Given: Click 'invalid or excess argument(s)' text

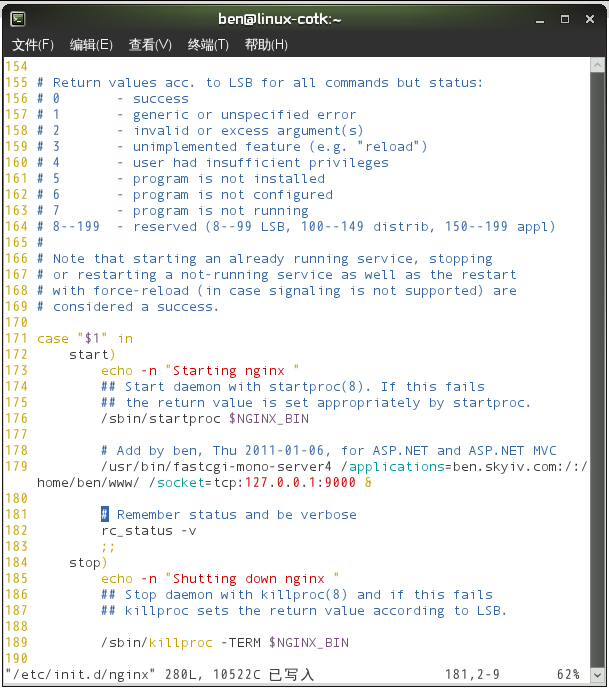Looking at the screenshot, I should click(248, 131).
